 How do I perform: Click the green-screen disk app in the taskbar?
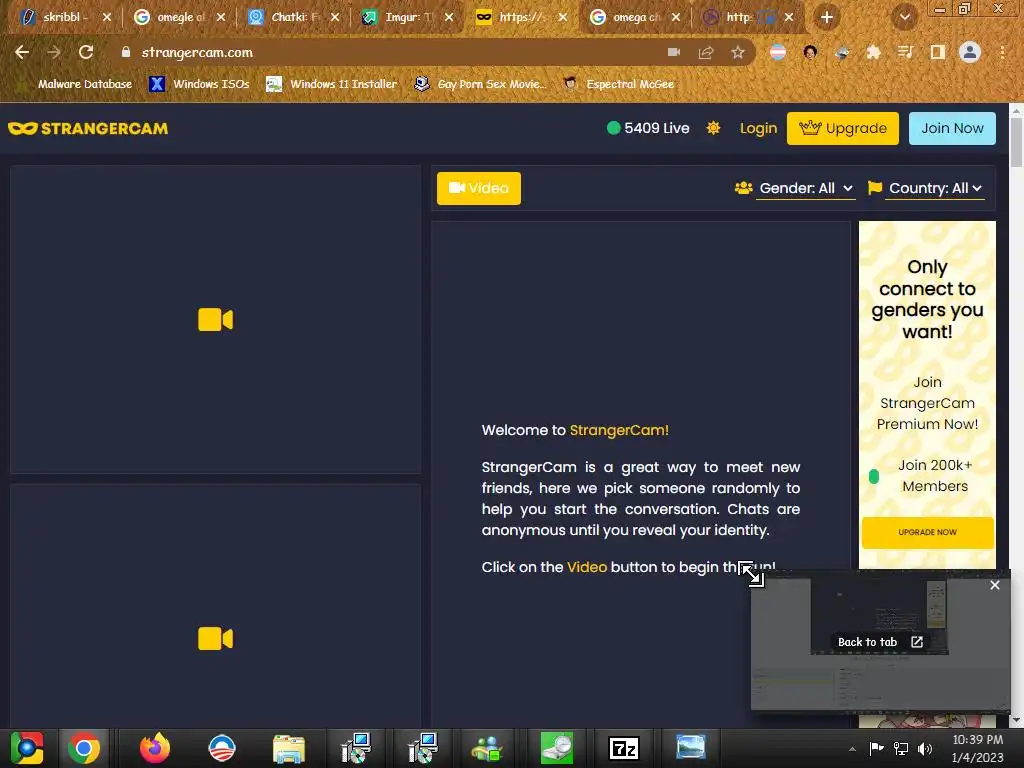pos(556,748)
